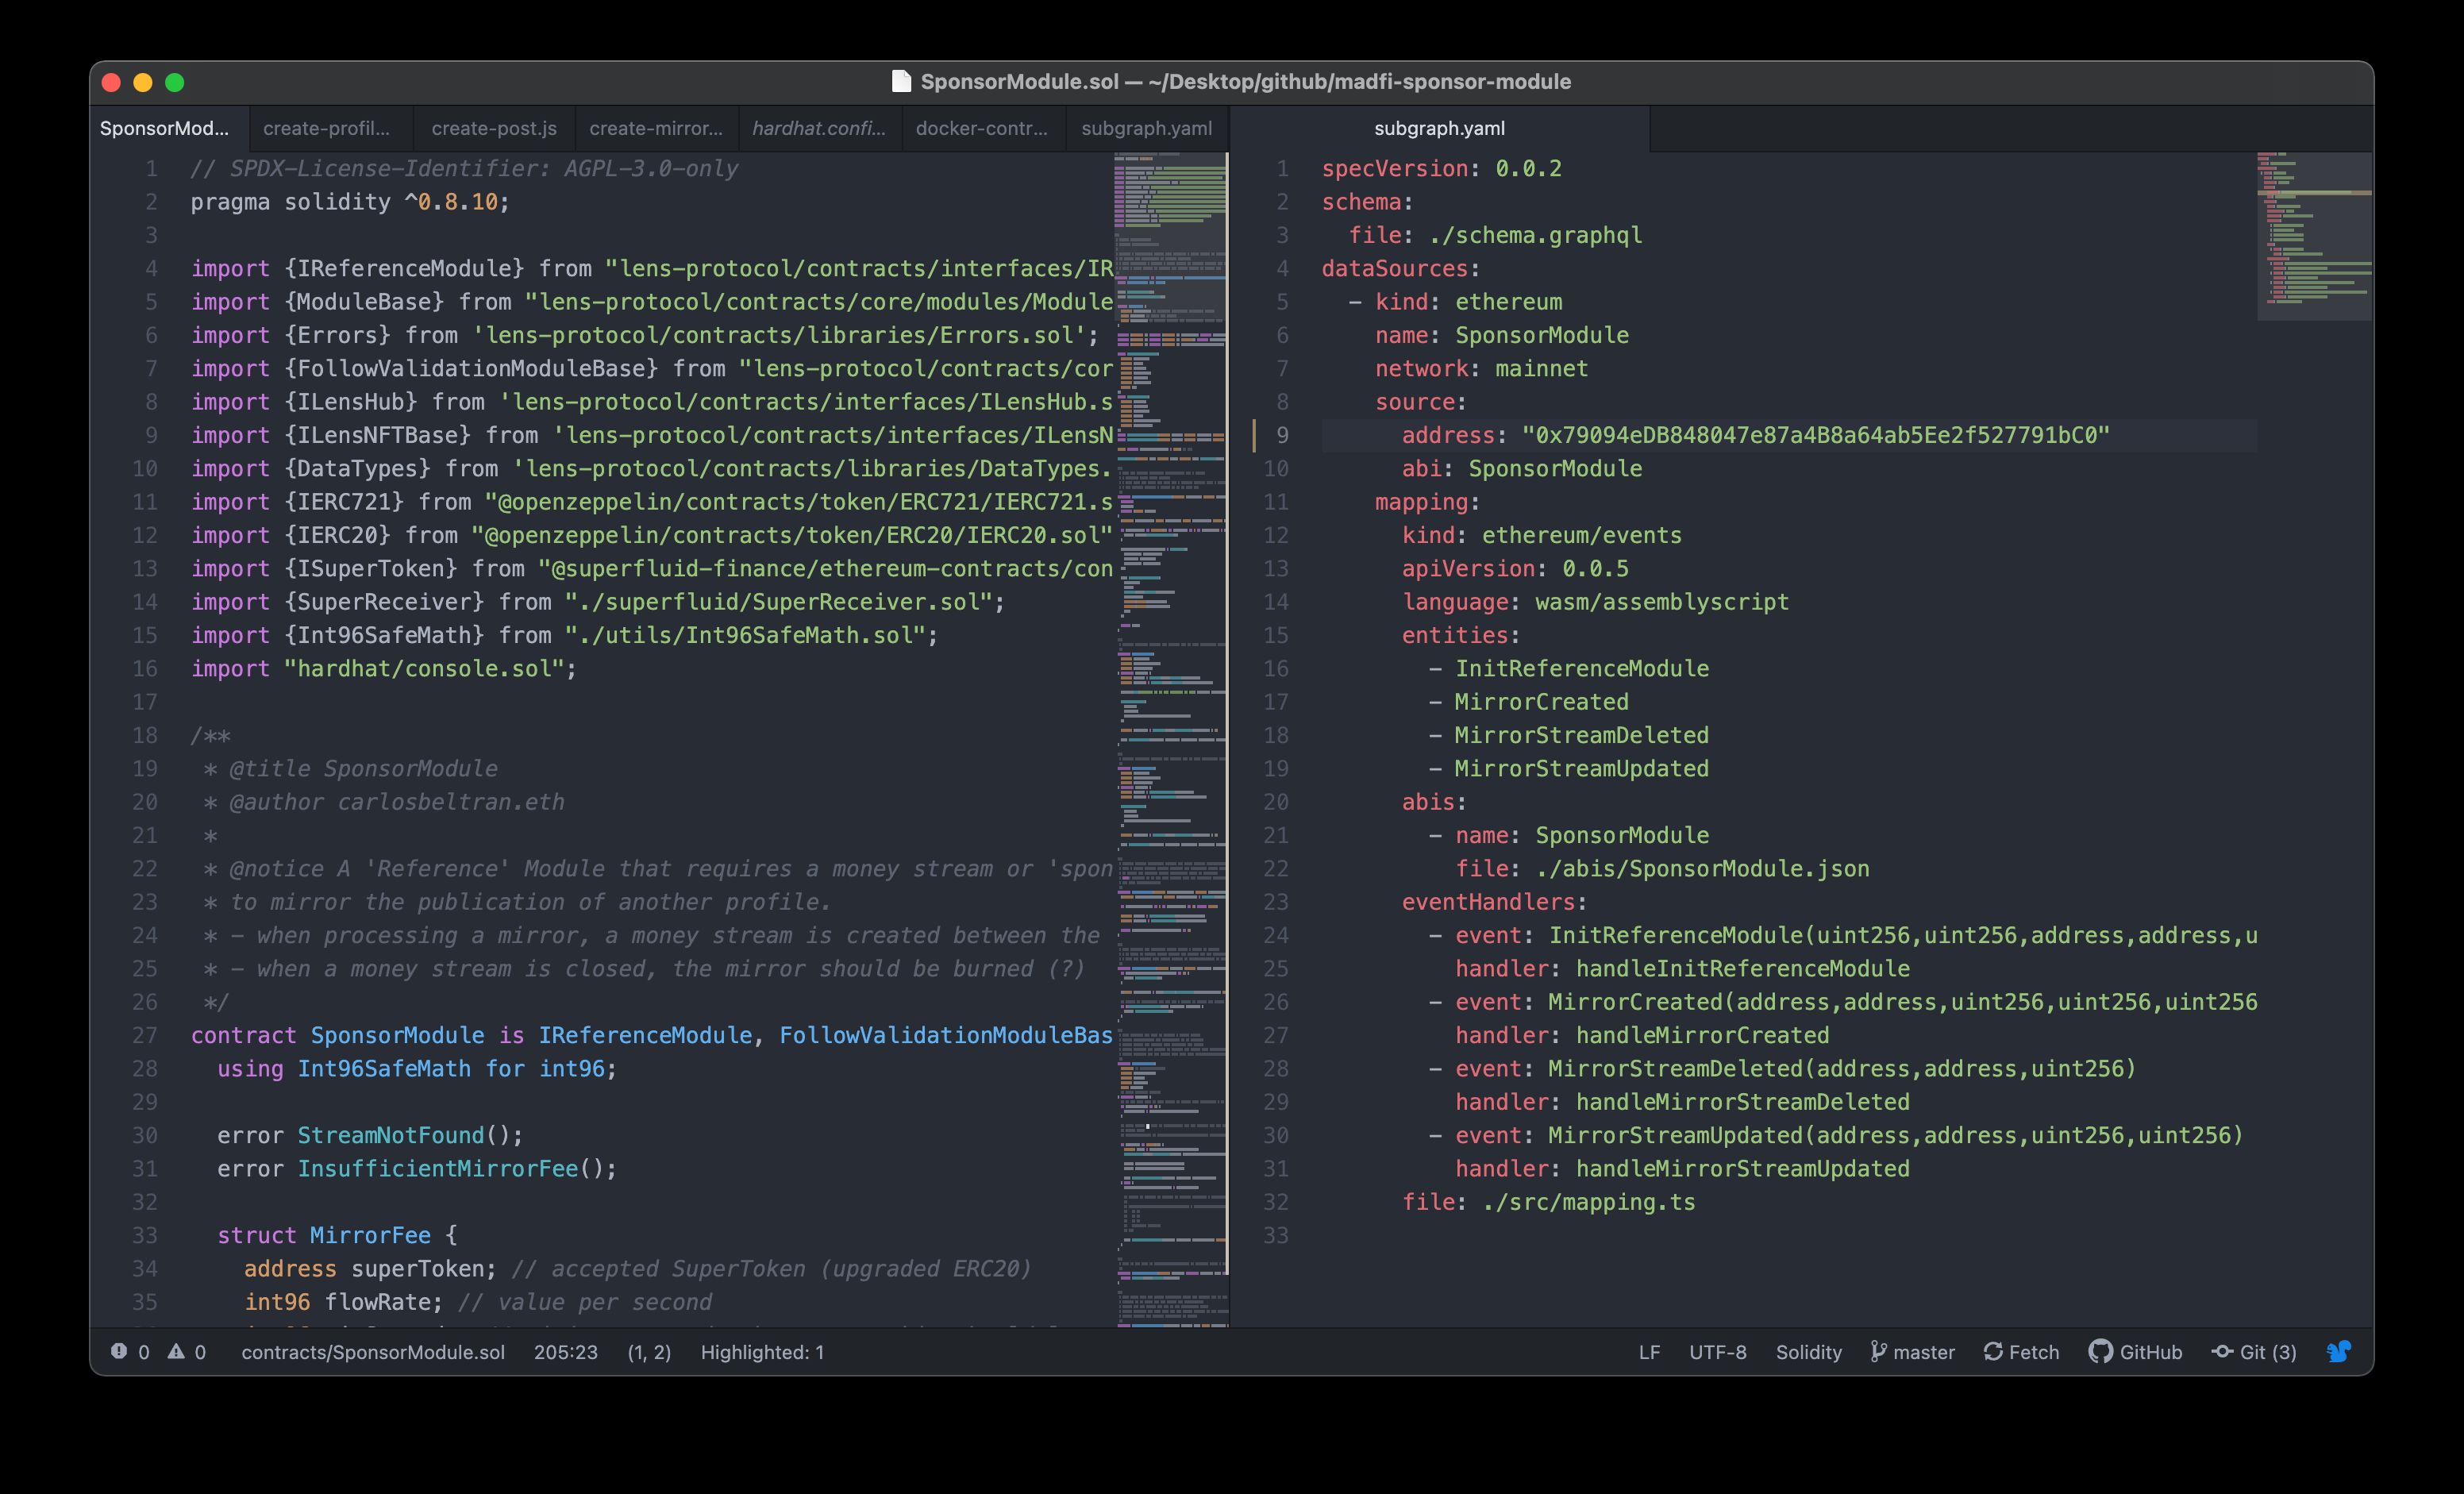The height and width of the screenshot is (1494, 2464).
Task: Click the import {SuperReceiver} line
Action: tap(598, 602)
